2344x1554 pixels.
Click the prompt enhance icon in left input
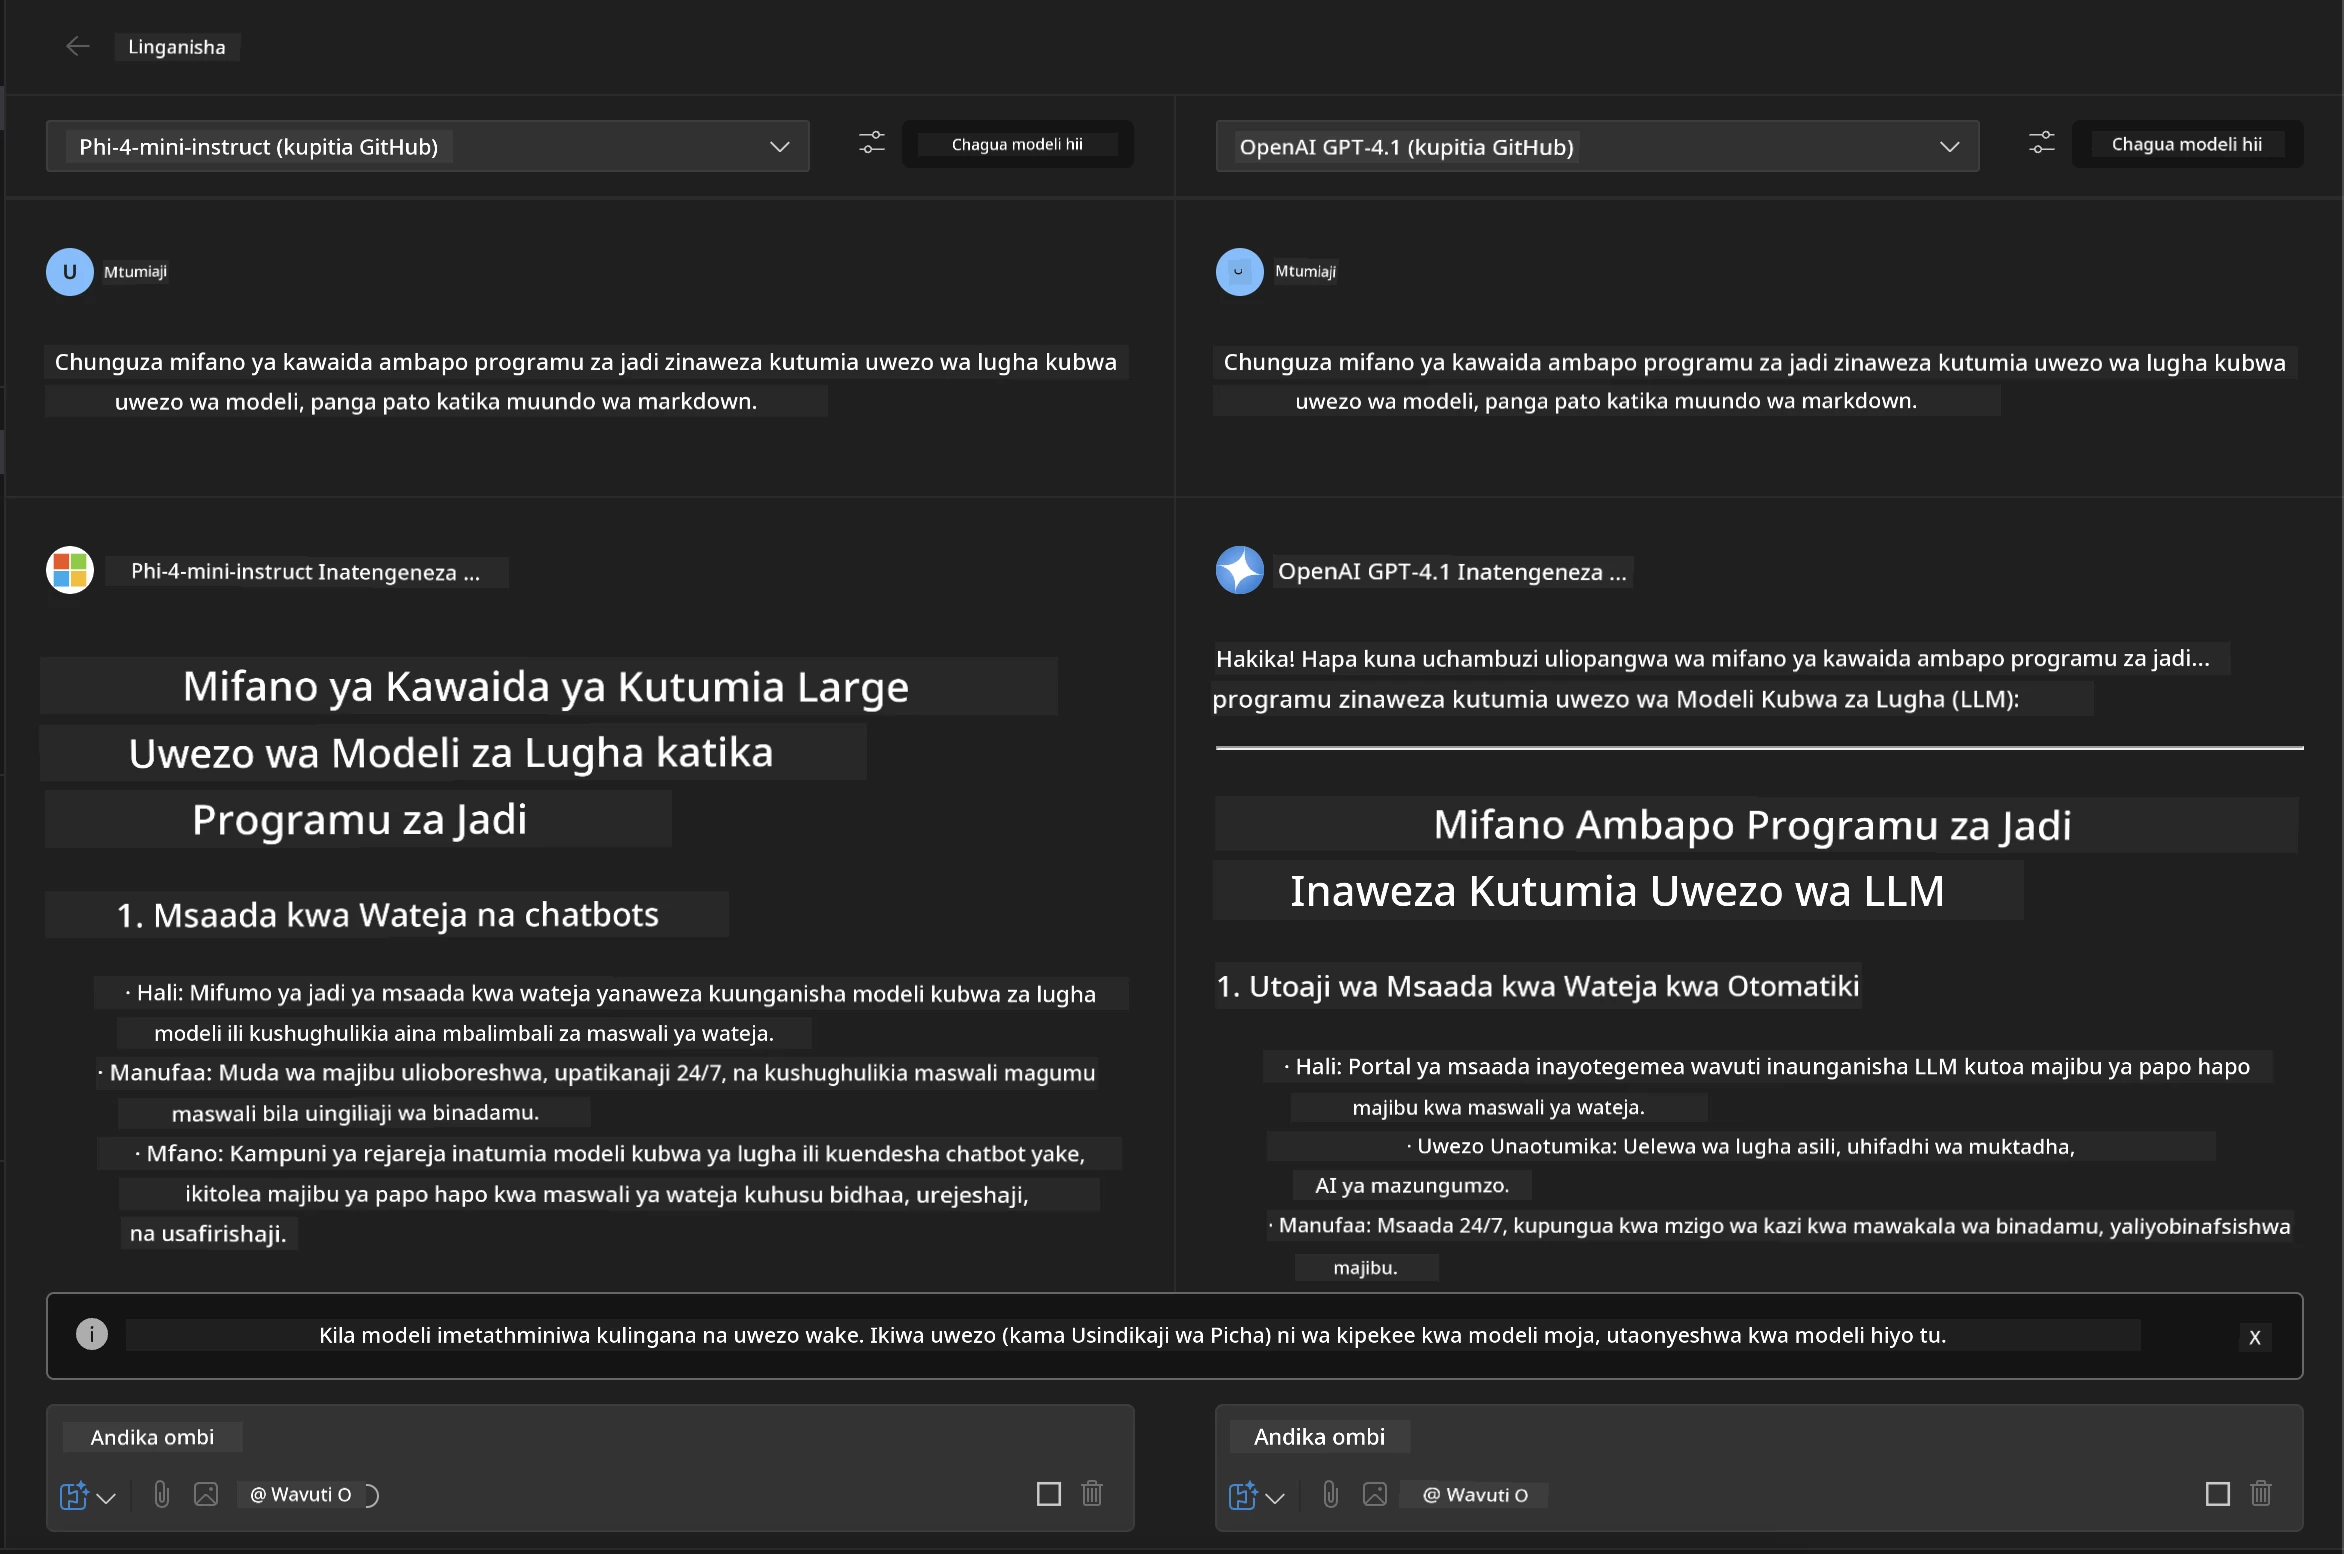tap(74, 1495)
